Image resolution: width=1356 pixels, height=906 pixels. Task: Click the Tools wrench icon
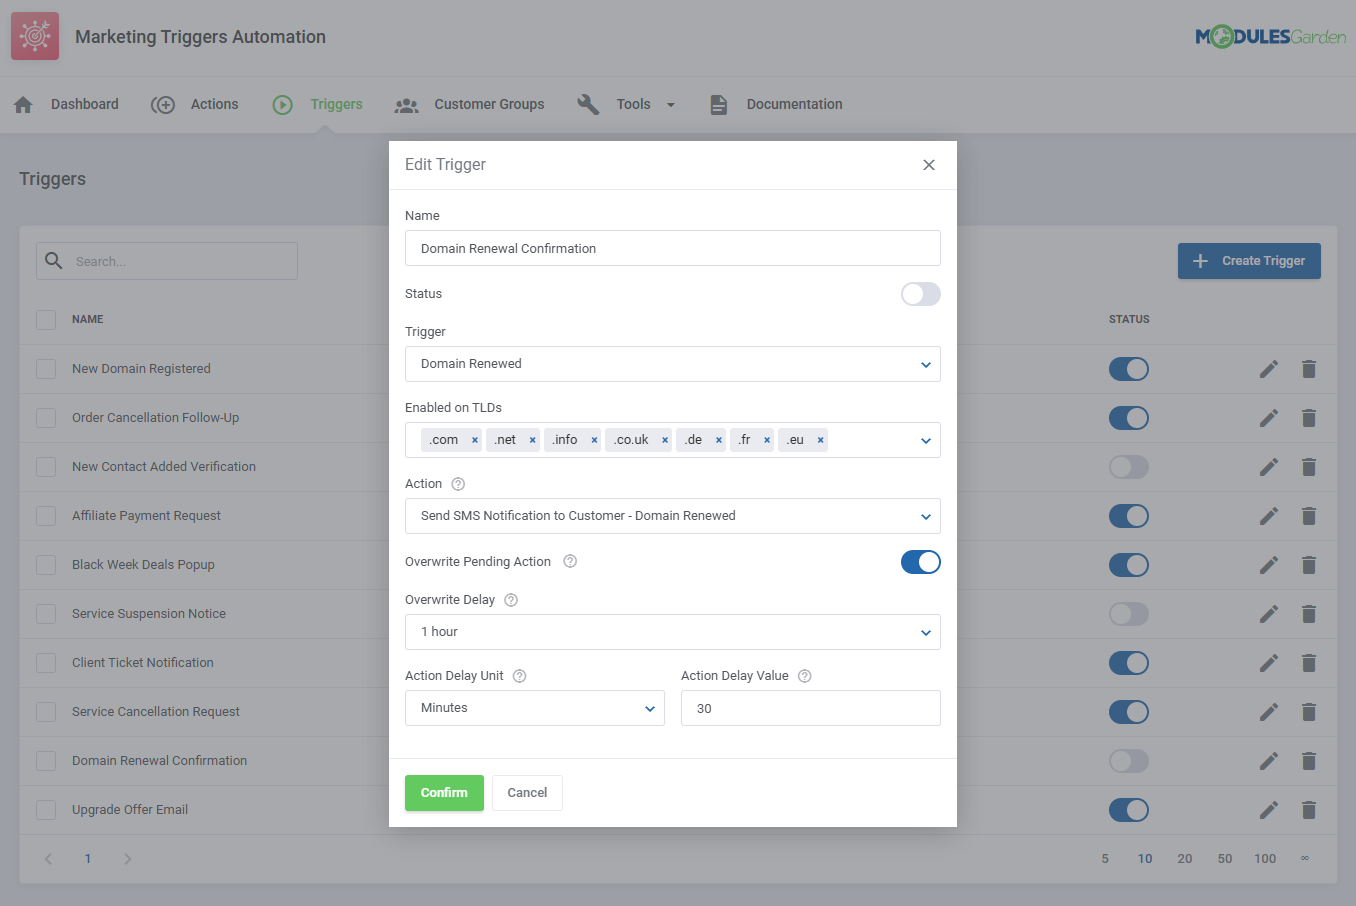[588, 103]
